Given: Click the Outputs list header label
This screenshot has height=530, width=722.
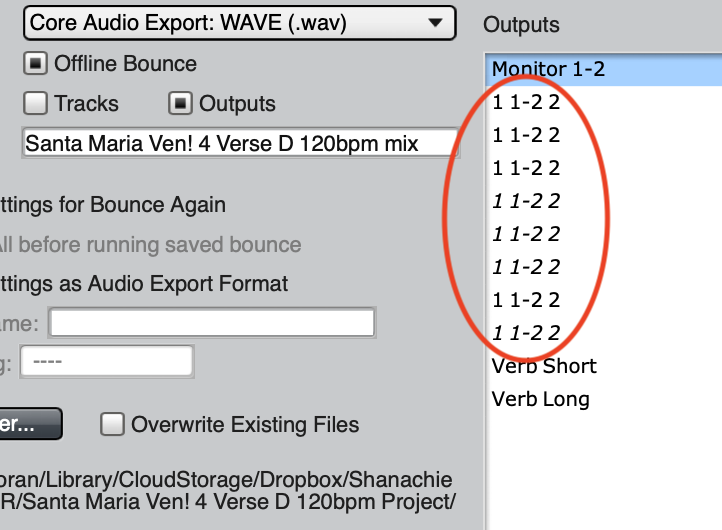Looking at the screenshot, I should tap(521, 25).
